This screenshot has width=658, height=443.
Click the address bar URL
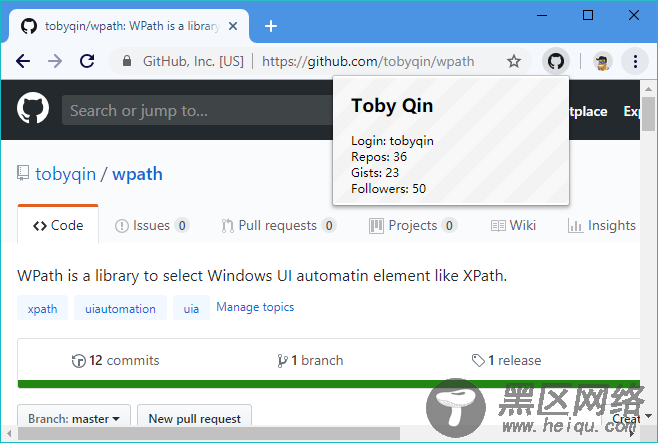pos(368,62)
